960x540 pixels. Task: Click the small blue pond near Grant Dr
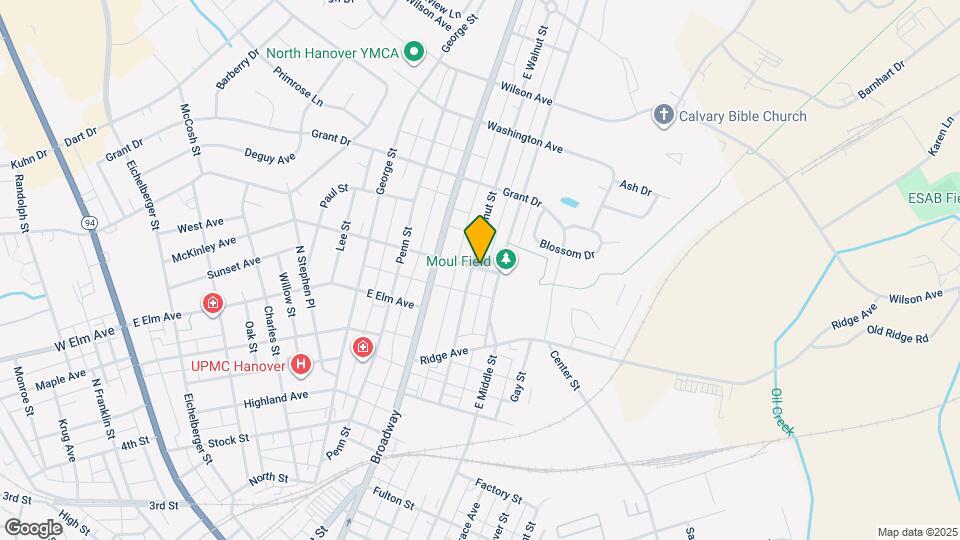[x=570, y=202]
